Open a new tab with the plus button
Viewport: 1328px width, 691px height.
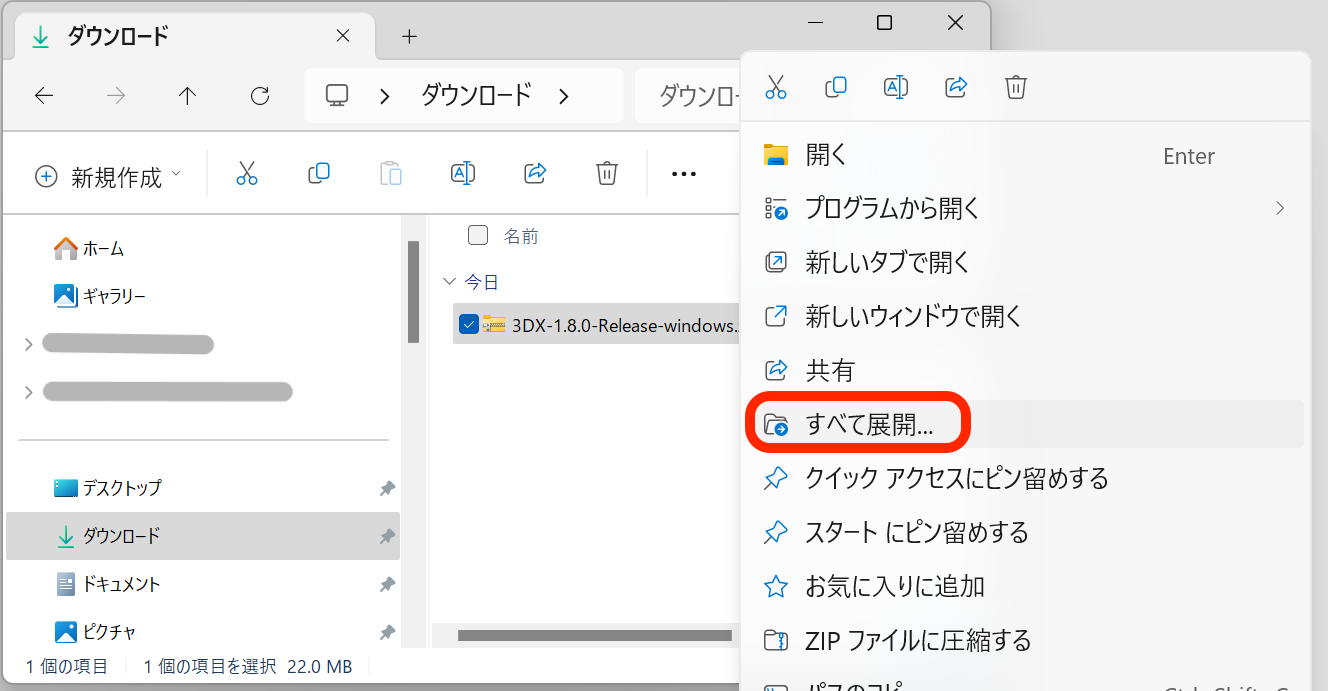click(x=408, y=36)
